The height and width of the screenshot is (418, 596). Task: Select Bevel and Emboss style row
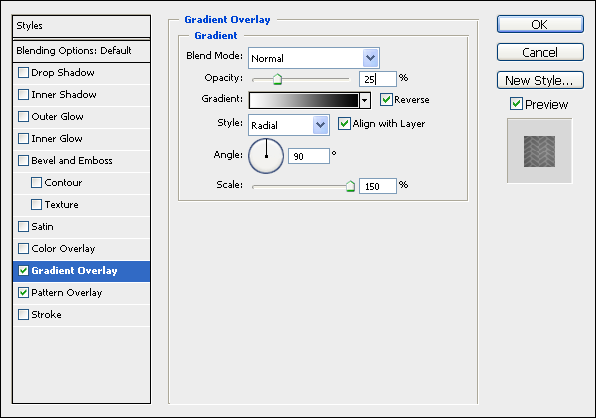tap(81, 161)
